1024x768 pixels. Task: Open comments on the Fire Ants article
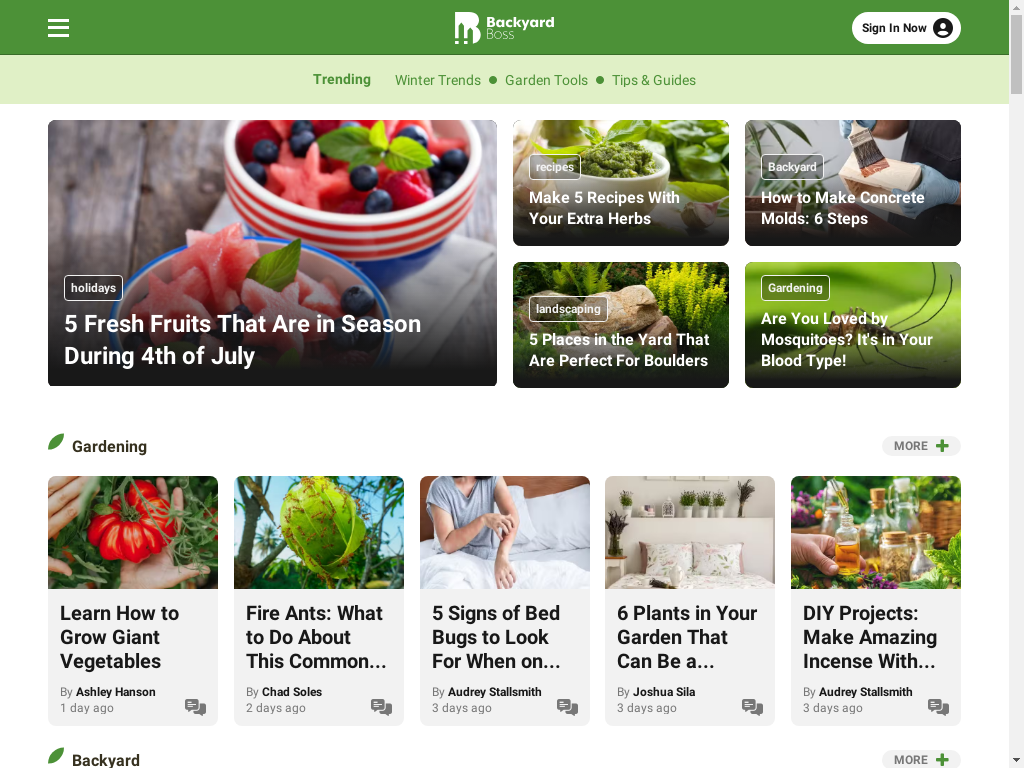pos(381,707)
